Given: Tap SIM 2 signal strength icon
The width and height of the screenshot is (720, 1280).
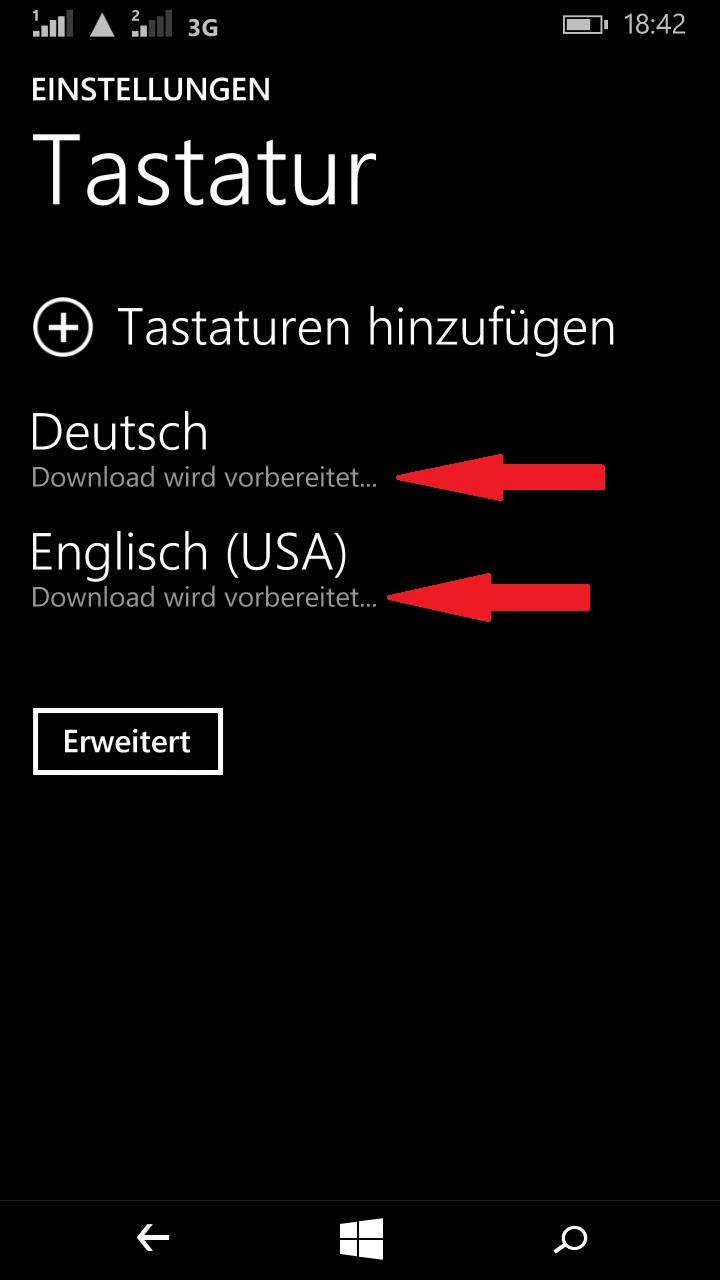Looking at the screenshot, I should click(x=151, y=24).
